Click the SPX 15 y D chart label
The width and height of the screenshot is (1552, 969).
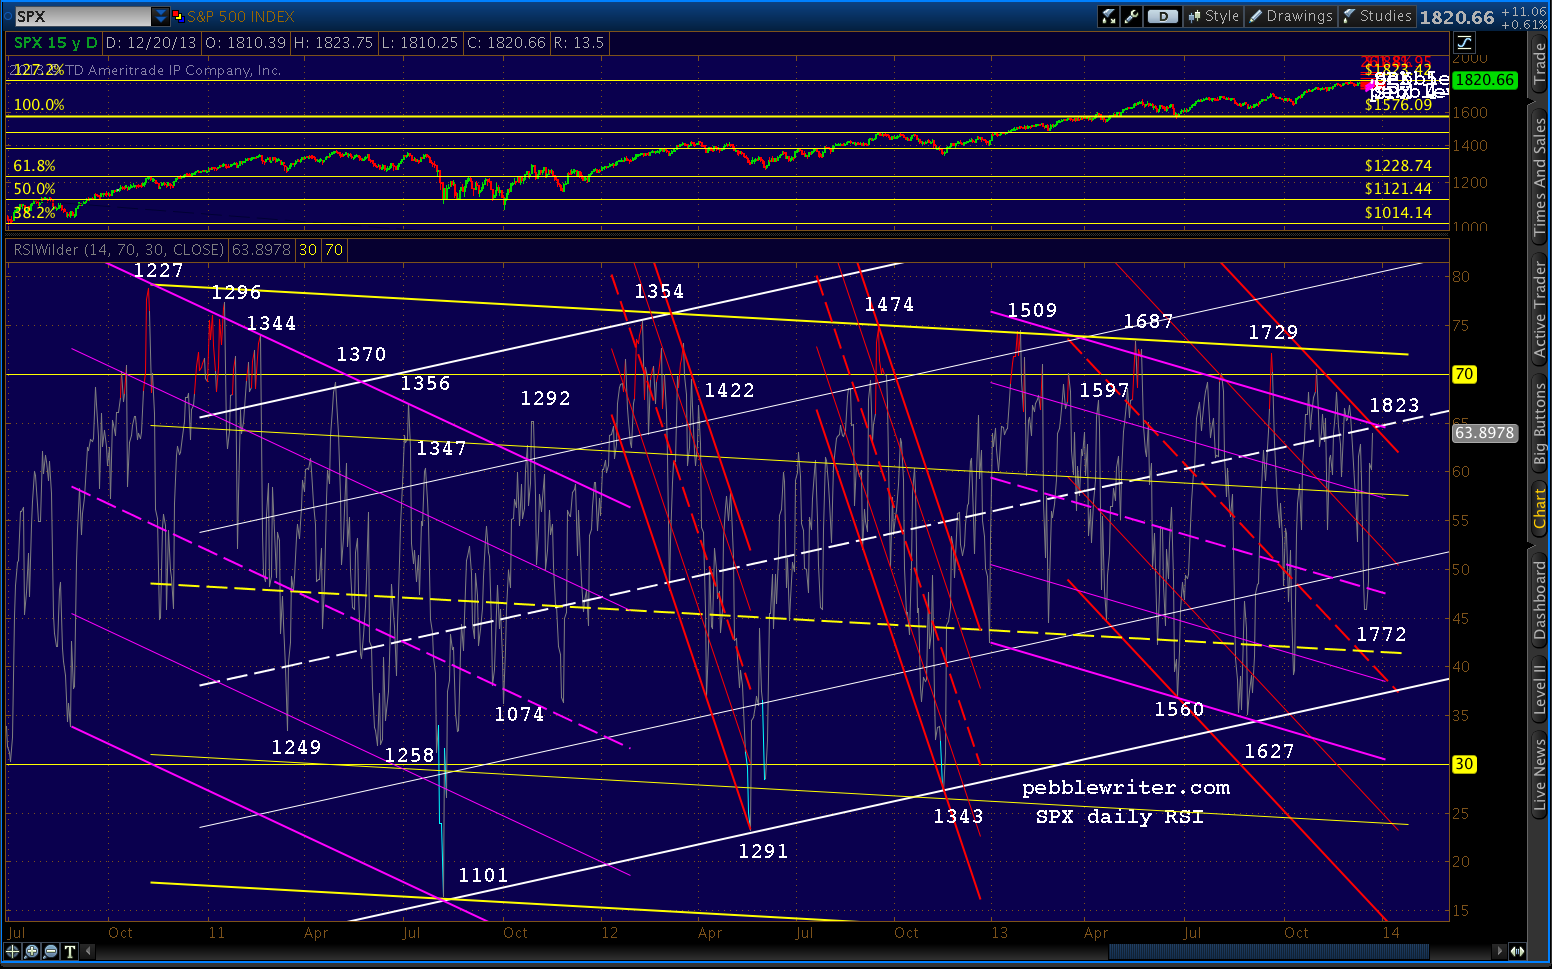pyautogui.click(x=55, y=43)
